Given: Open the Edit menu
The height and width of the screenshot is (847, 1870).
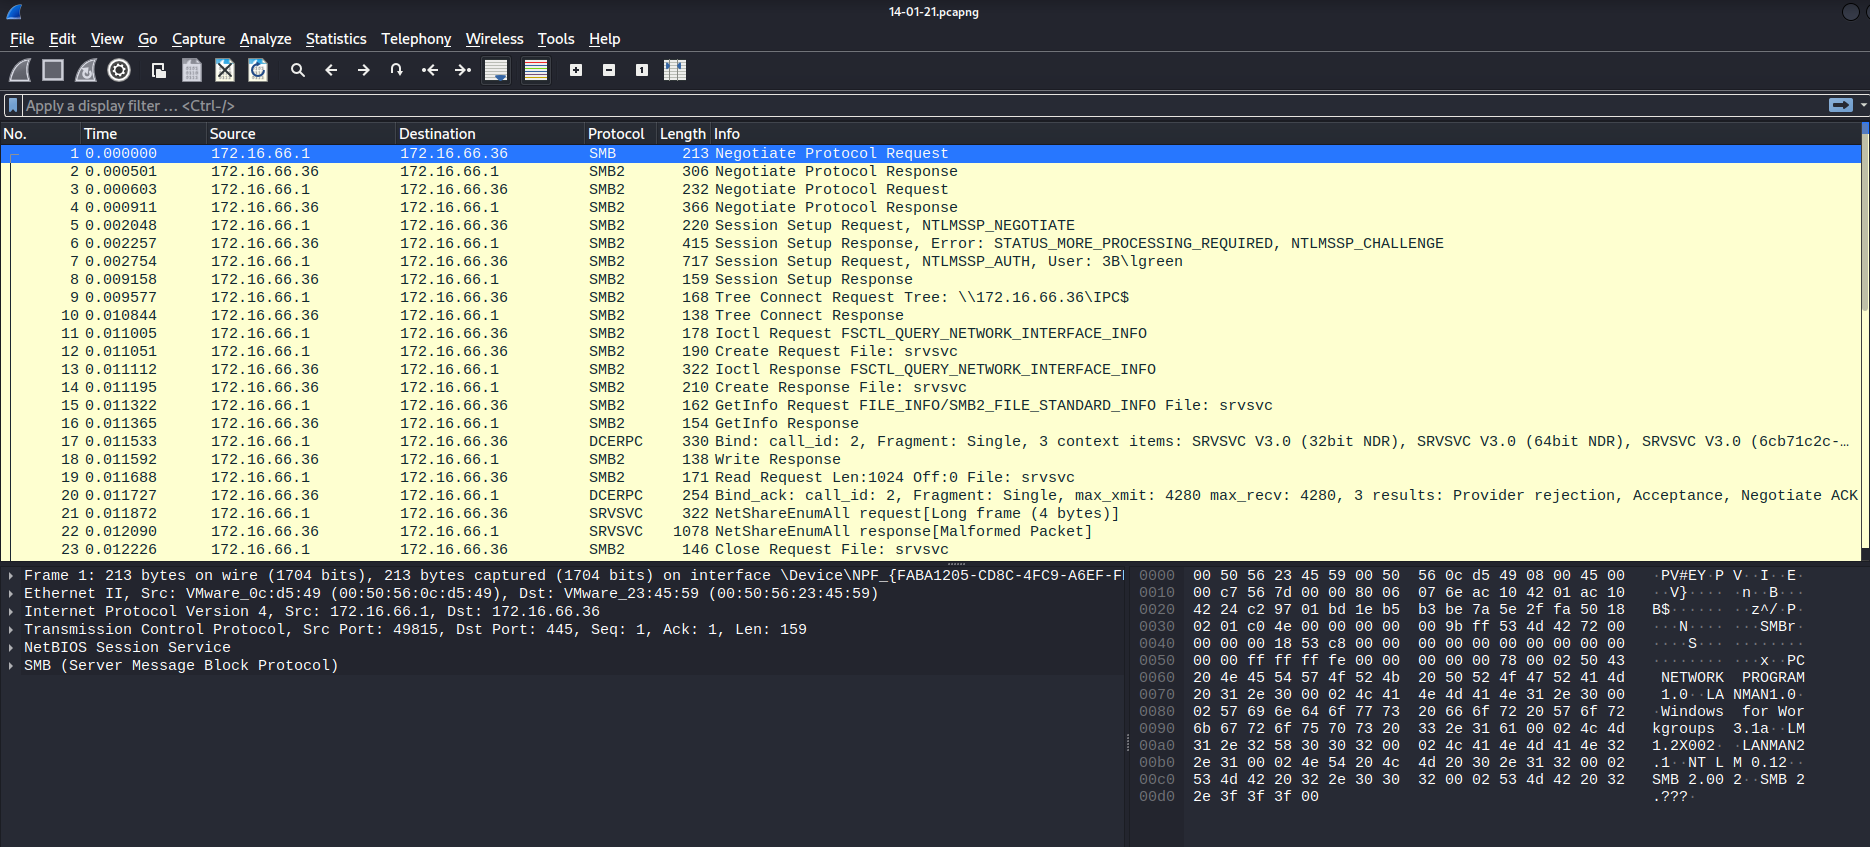Looking at the screenshot, I should coord(63,39).
